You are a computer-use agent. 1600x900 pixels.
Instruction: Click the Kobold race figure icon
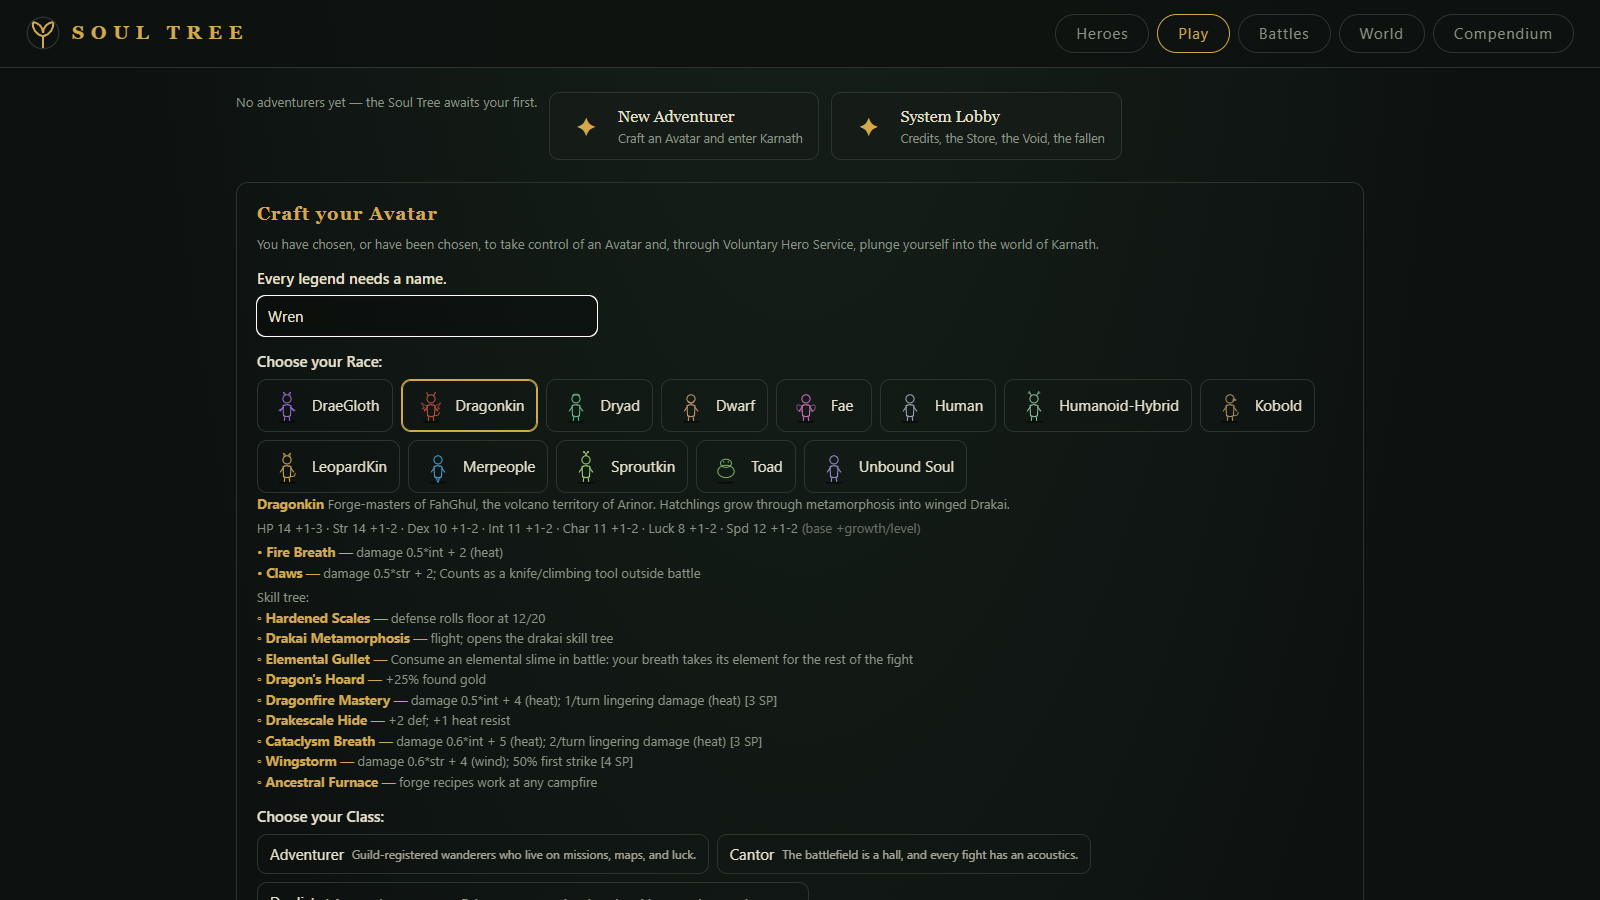(1231, 406)
